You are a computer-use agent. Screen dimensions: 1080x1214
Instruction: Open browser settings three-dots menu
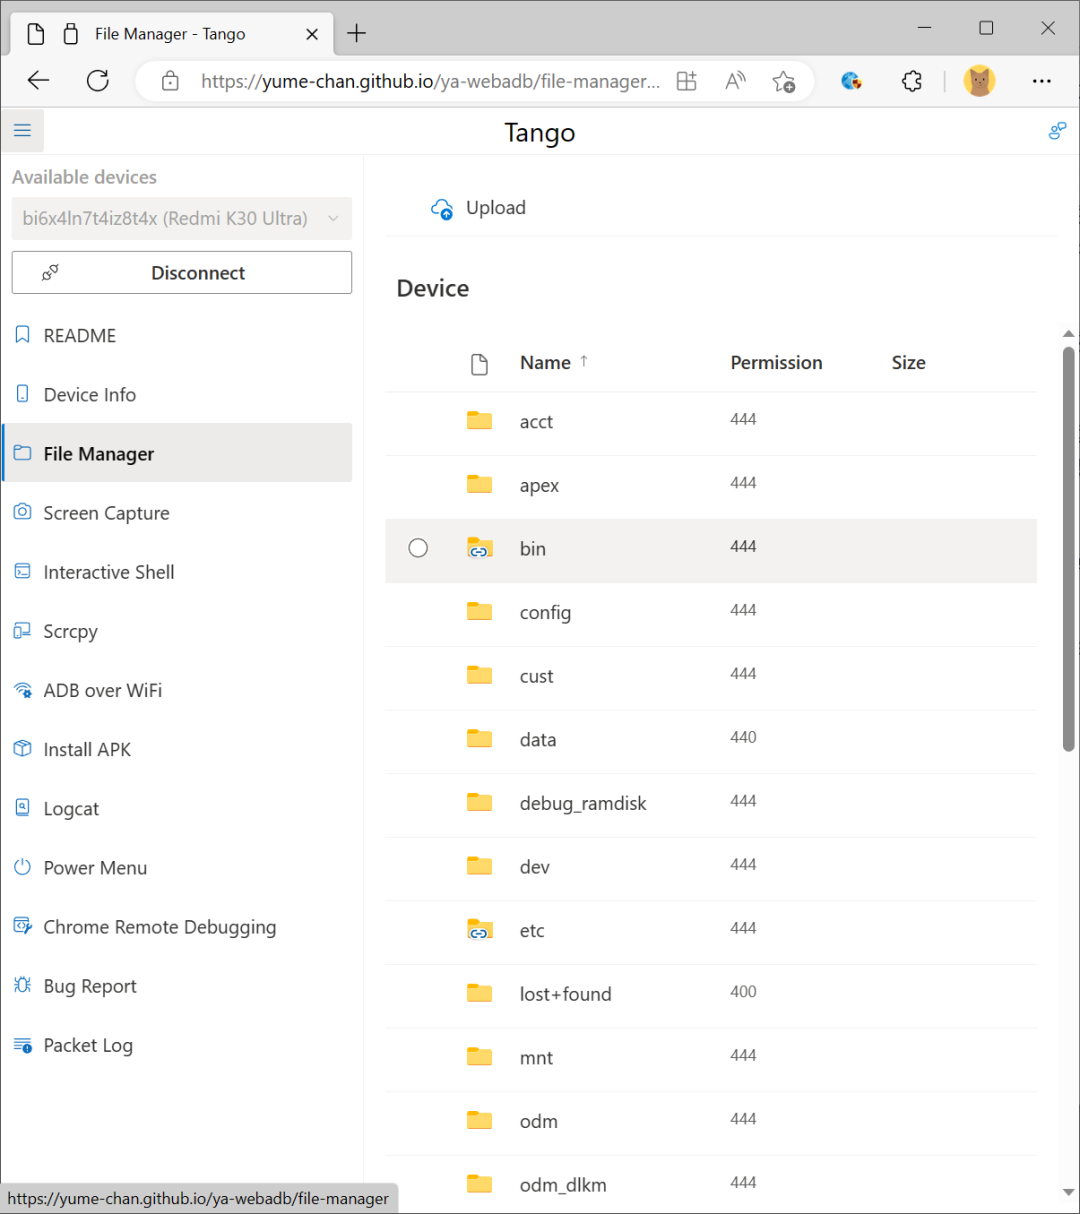(1041, 81)
